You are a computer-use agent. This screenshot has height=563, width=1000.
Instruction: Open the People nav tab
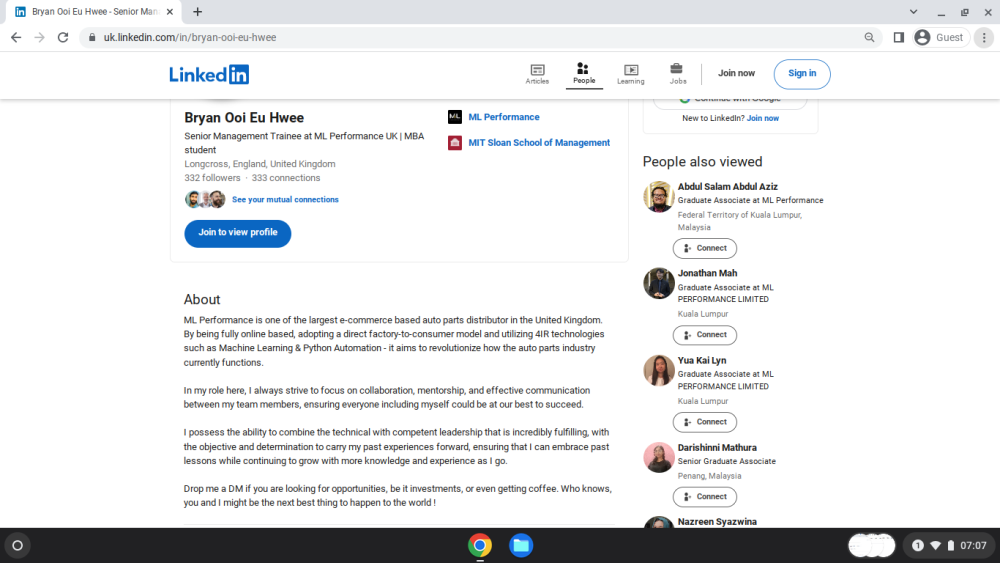(x=584, y=74)
